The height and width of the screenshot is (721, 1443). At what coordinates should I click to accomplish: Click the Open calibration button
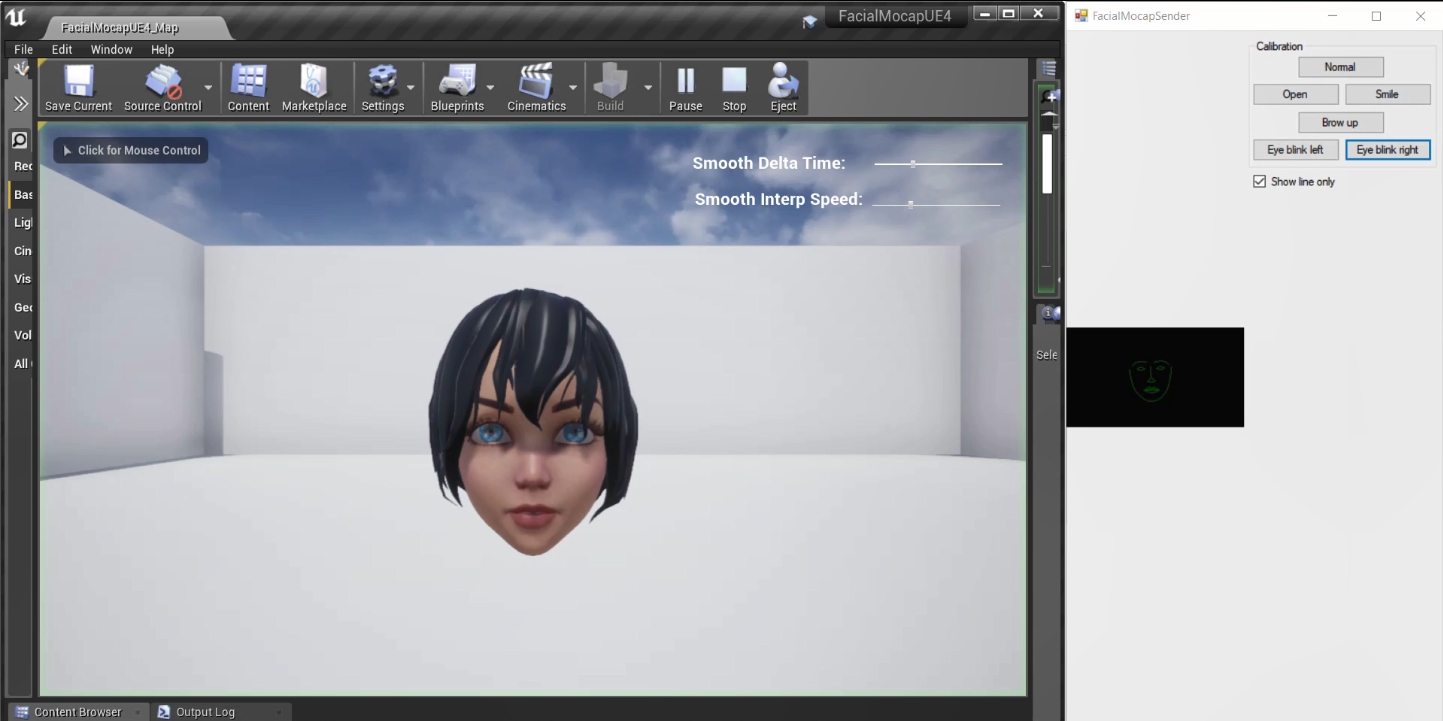pos(1295,94)
